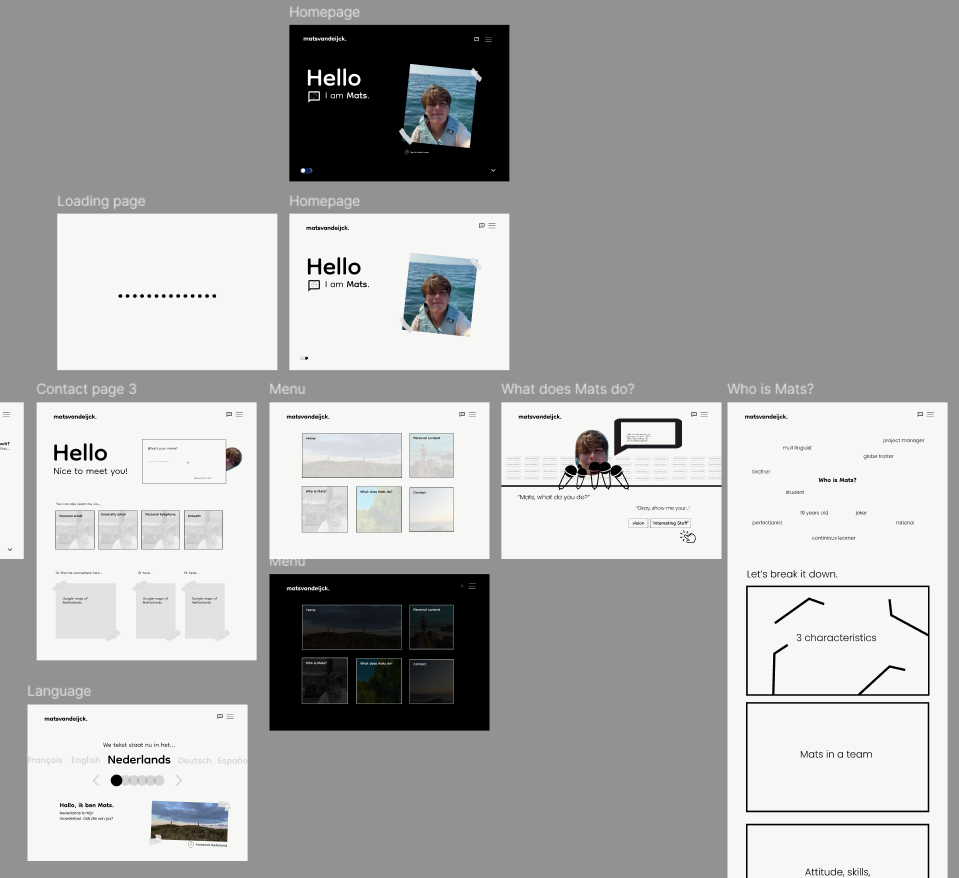Open 'Contact' tile in the light Menu frame
959x878 pixels.
click(431, 509)
